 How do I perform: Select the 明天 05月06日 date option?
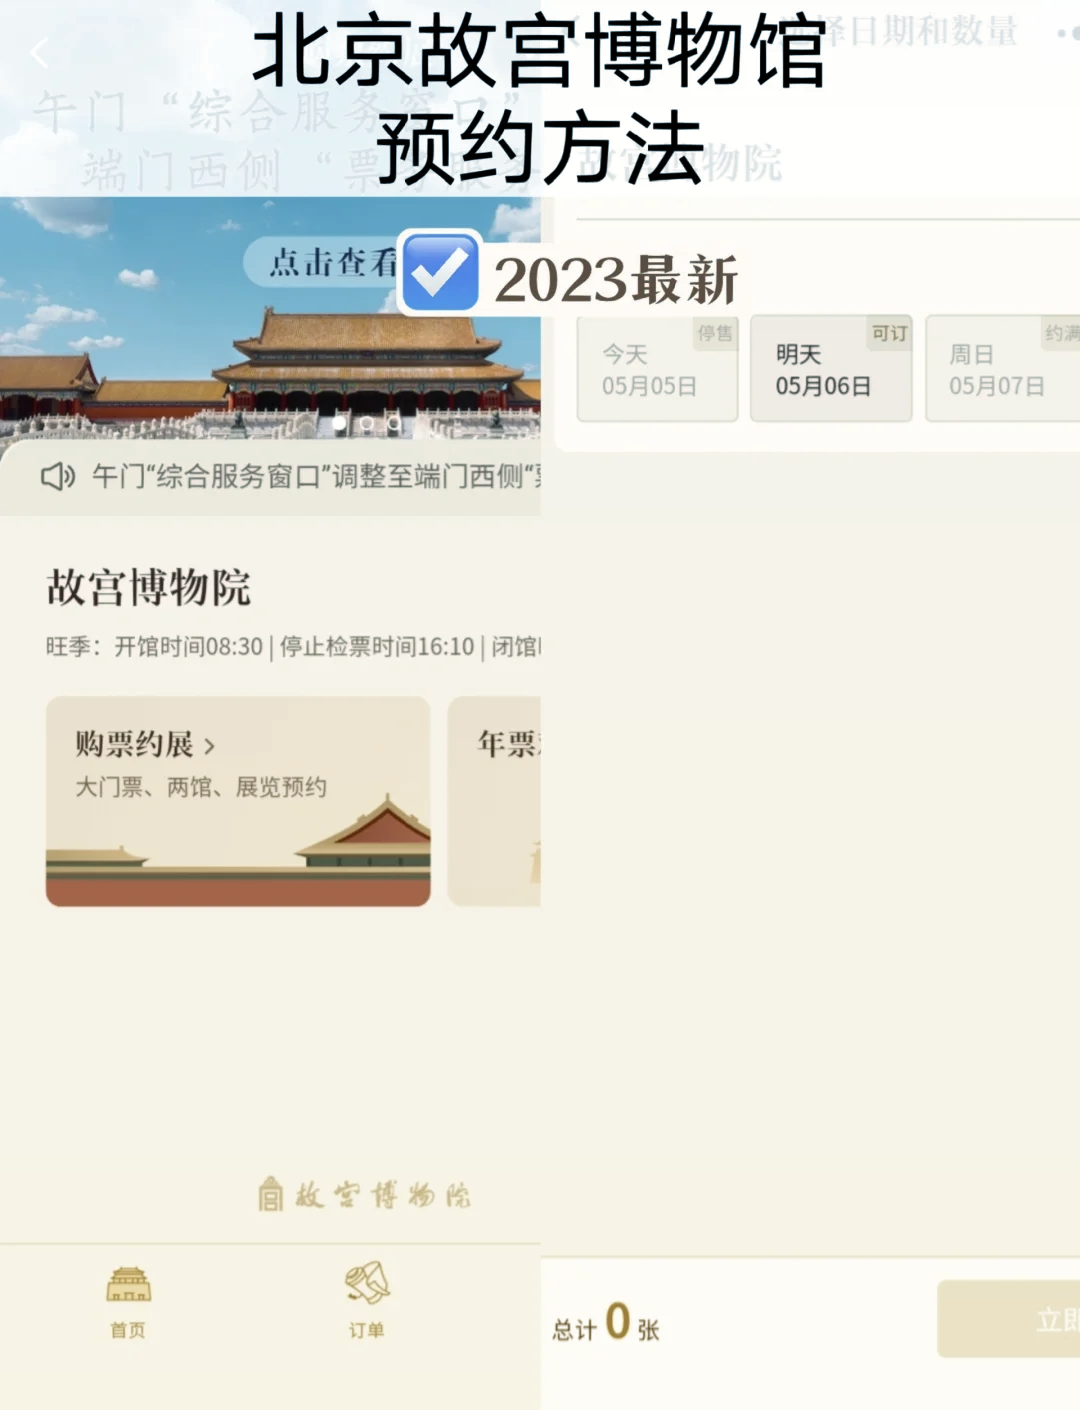(x=831, y=368)
